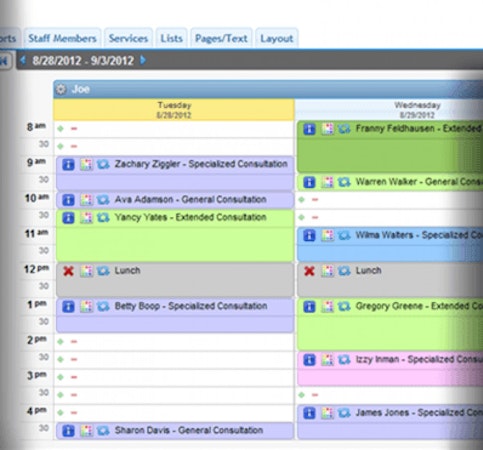The image size is (483, 450).
Task: Change color of Sharon Davis appointment
Action: click(x=86, y=430)
